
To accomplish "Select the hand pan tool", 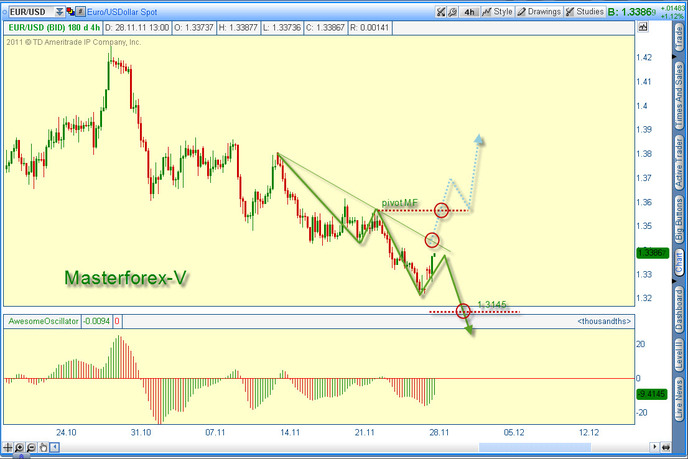I will [43, 448].
